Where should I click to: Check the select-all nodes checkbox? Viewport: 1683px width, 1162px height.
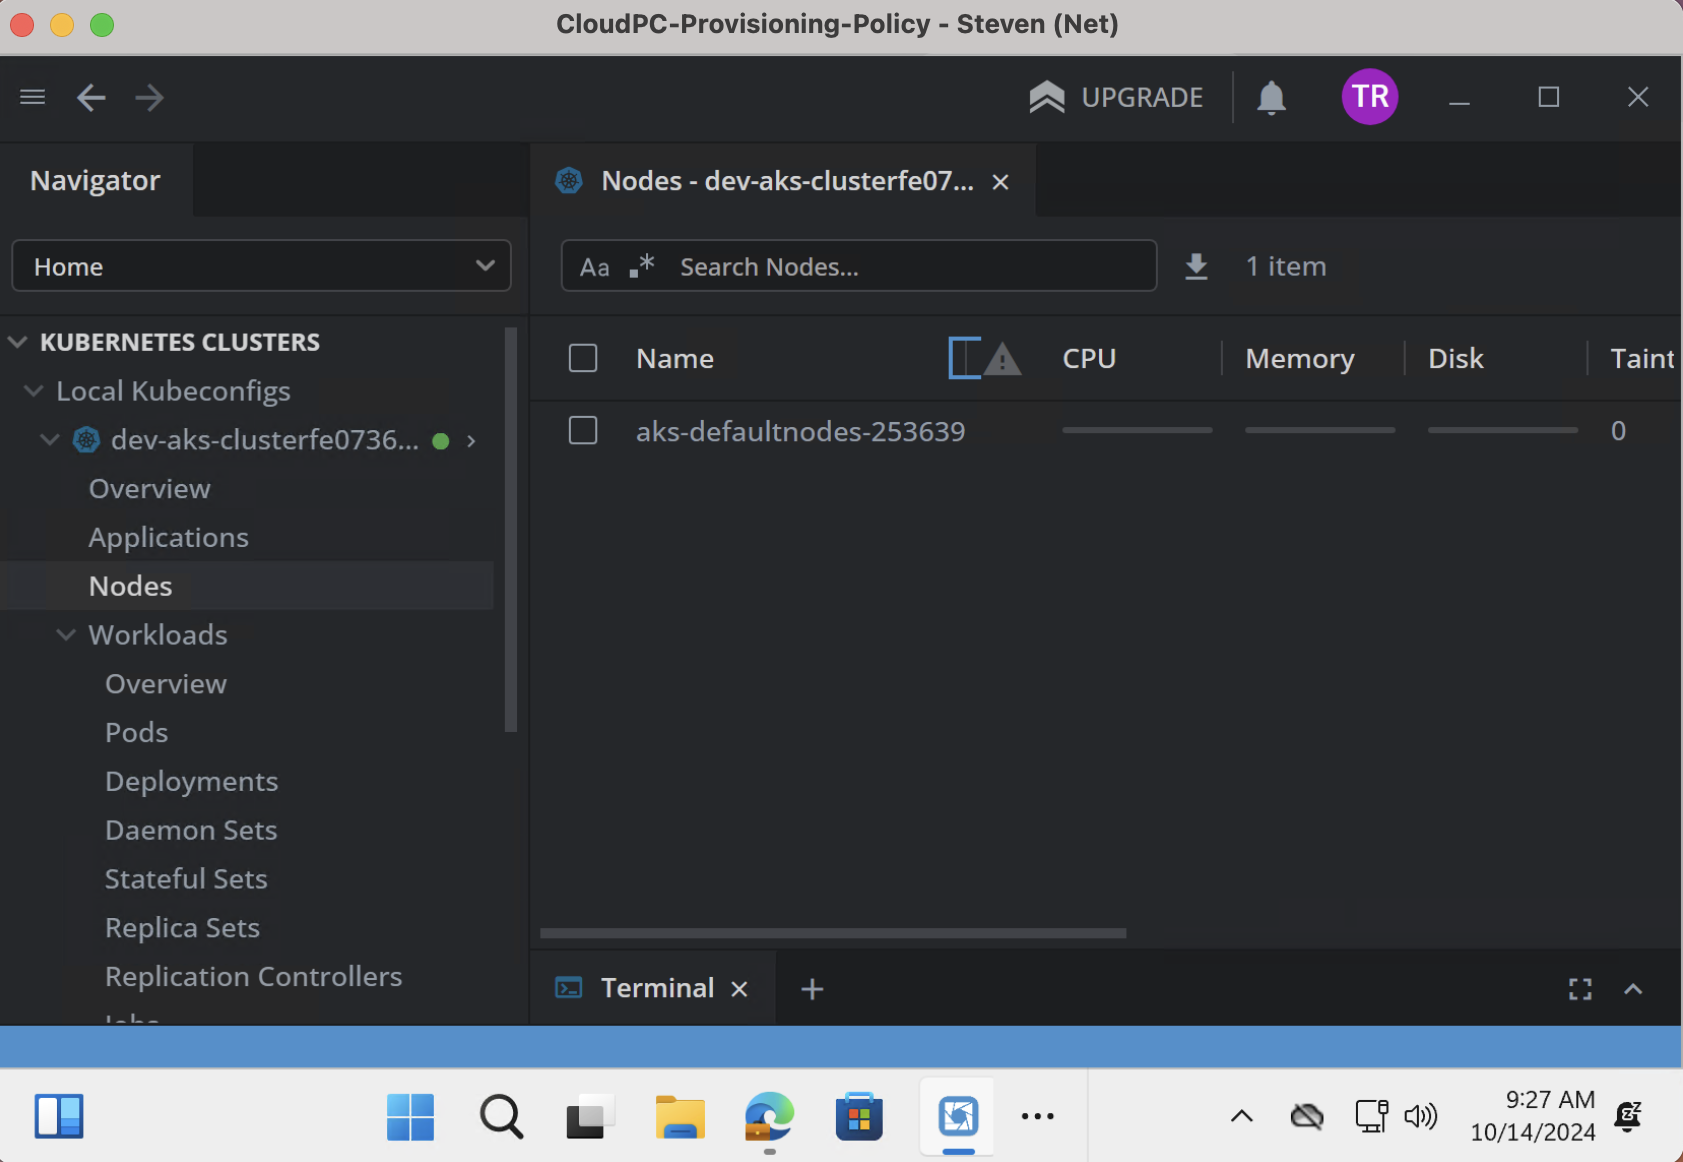[x=583, y=358]
